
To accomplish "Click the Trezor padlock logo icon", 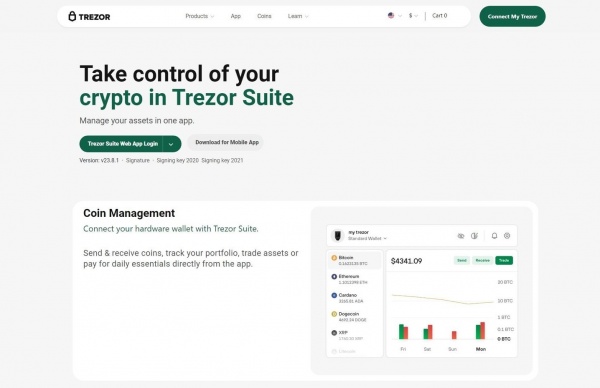I will pos(72,16).
